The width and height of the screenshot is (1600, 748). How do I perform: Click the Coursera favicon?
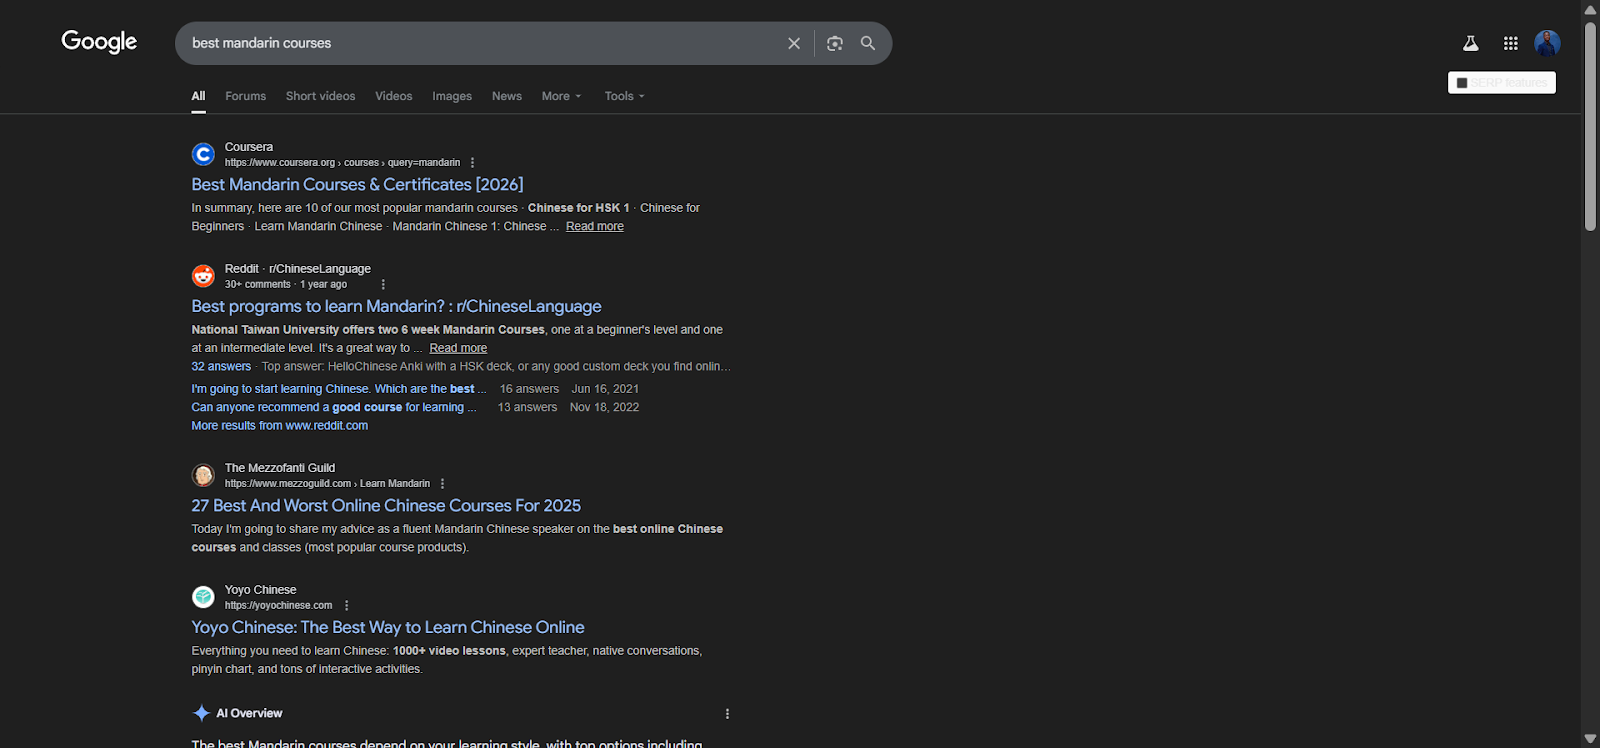pyautogui.click(x=203, y=154)
